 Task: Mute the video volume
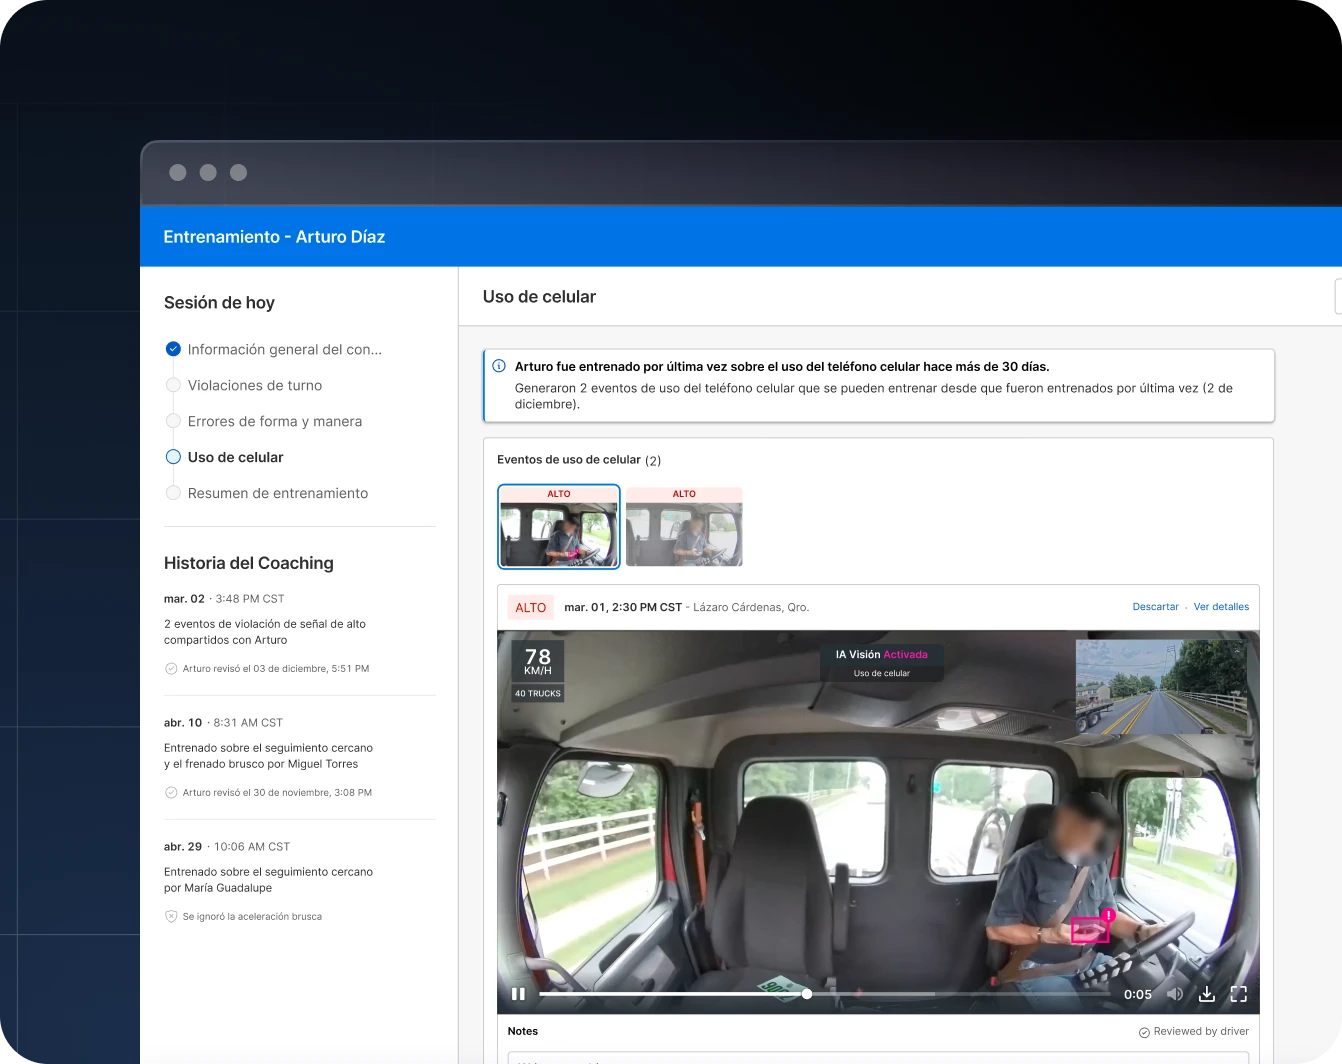pyautogui.click(x=1175, y=994)
